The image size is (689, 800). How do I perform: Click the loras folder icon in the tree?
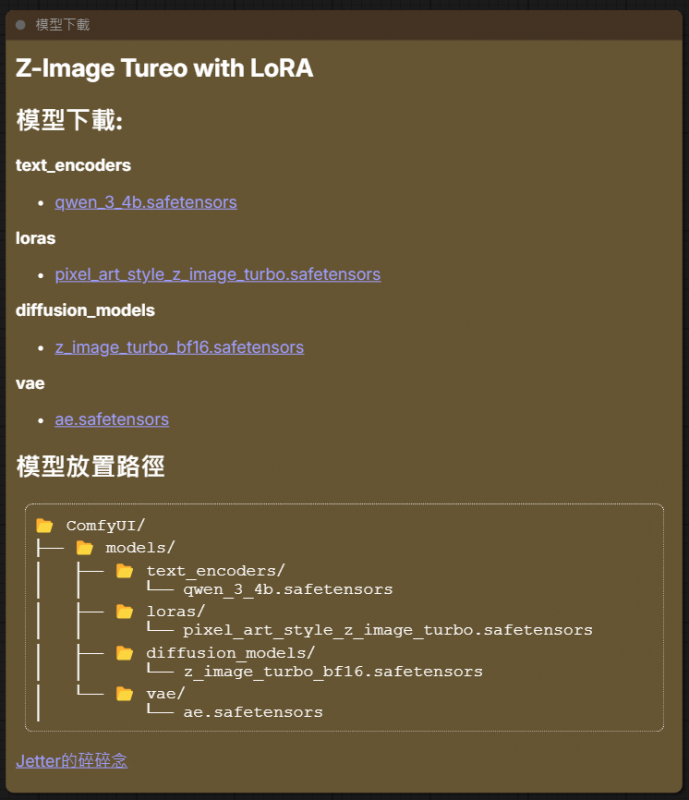click(124, 611)
